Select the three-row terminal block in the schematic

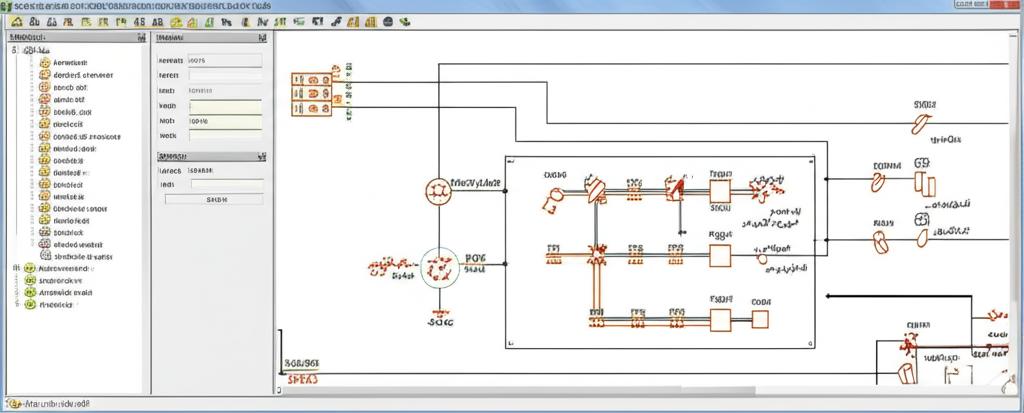[x=311, y=94]
